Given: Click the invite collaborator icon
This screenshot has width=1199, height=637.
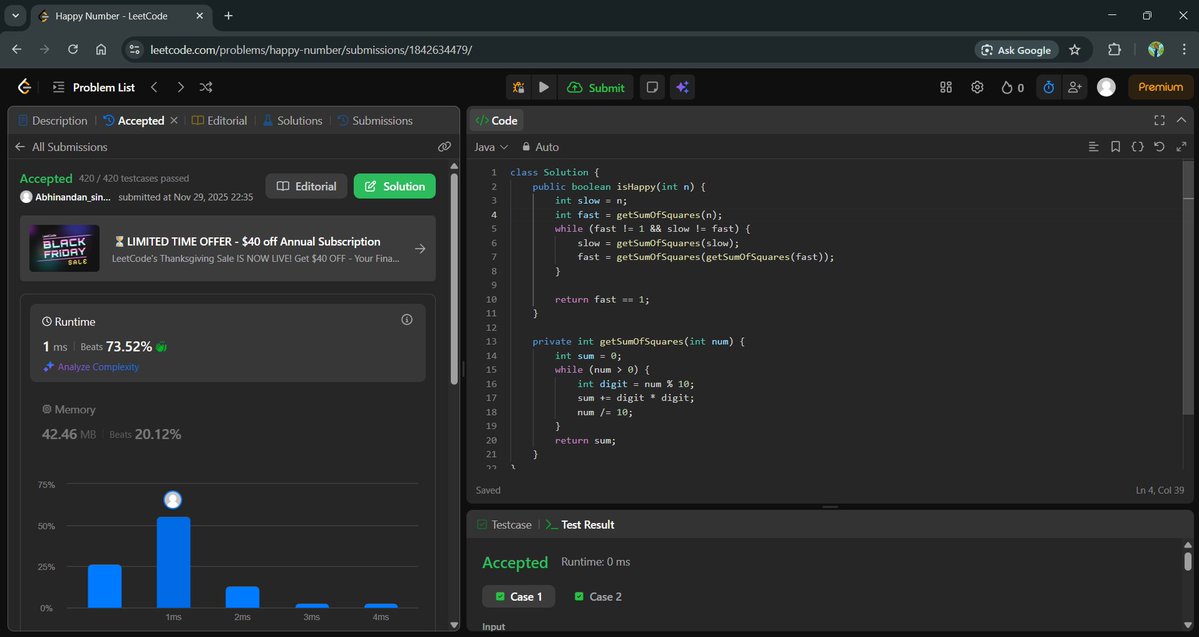Looking at the screenshot, I should [1074, 87].
